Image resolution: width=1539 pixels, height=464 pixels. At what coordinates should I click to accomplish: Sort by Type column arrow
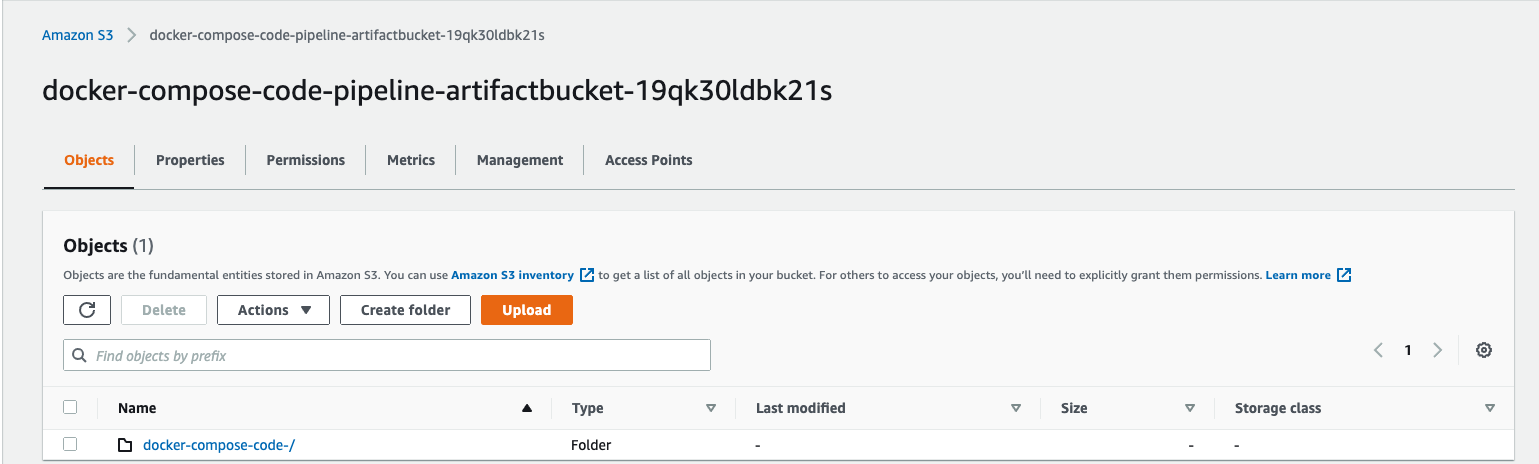pos(711,408)
